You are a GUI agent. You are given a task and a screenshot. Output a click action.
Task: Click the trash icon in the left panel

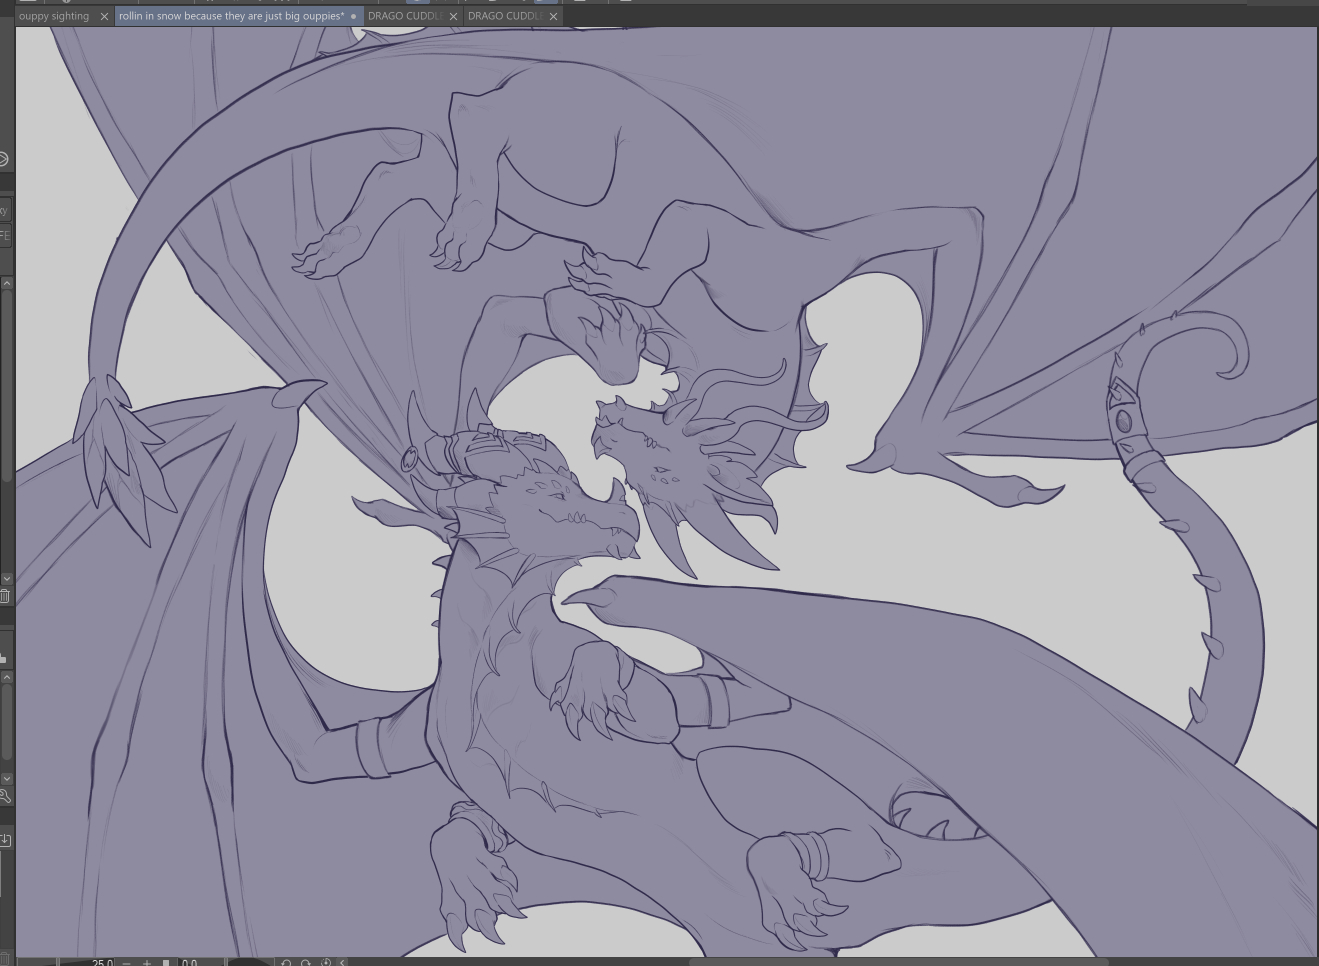(x=5, y=596)
